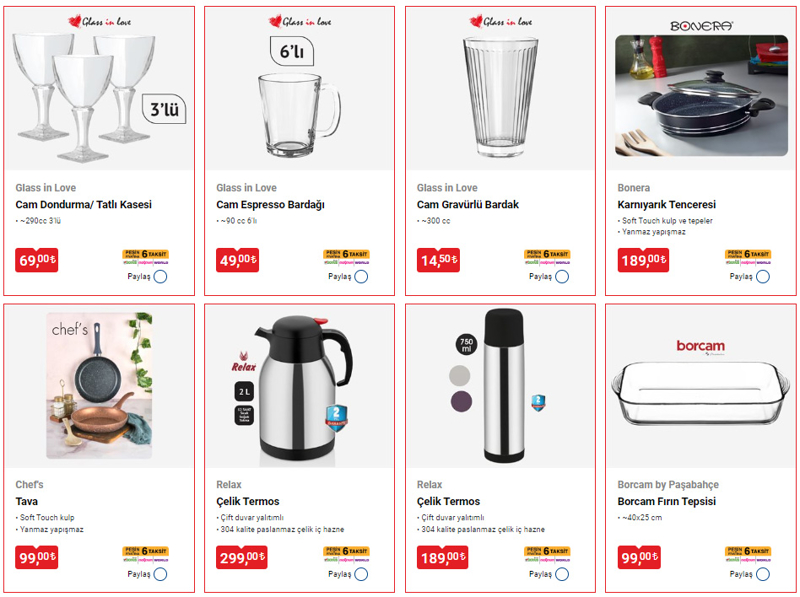Select the purple color swatch for Çelik Termos
The height and width of the screenshot is (597, 800).
pos(461,401)
